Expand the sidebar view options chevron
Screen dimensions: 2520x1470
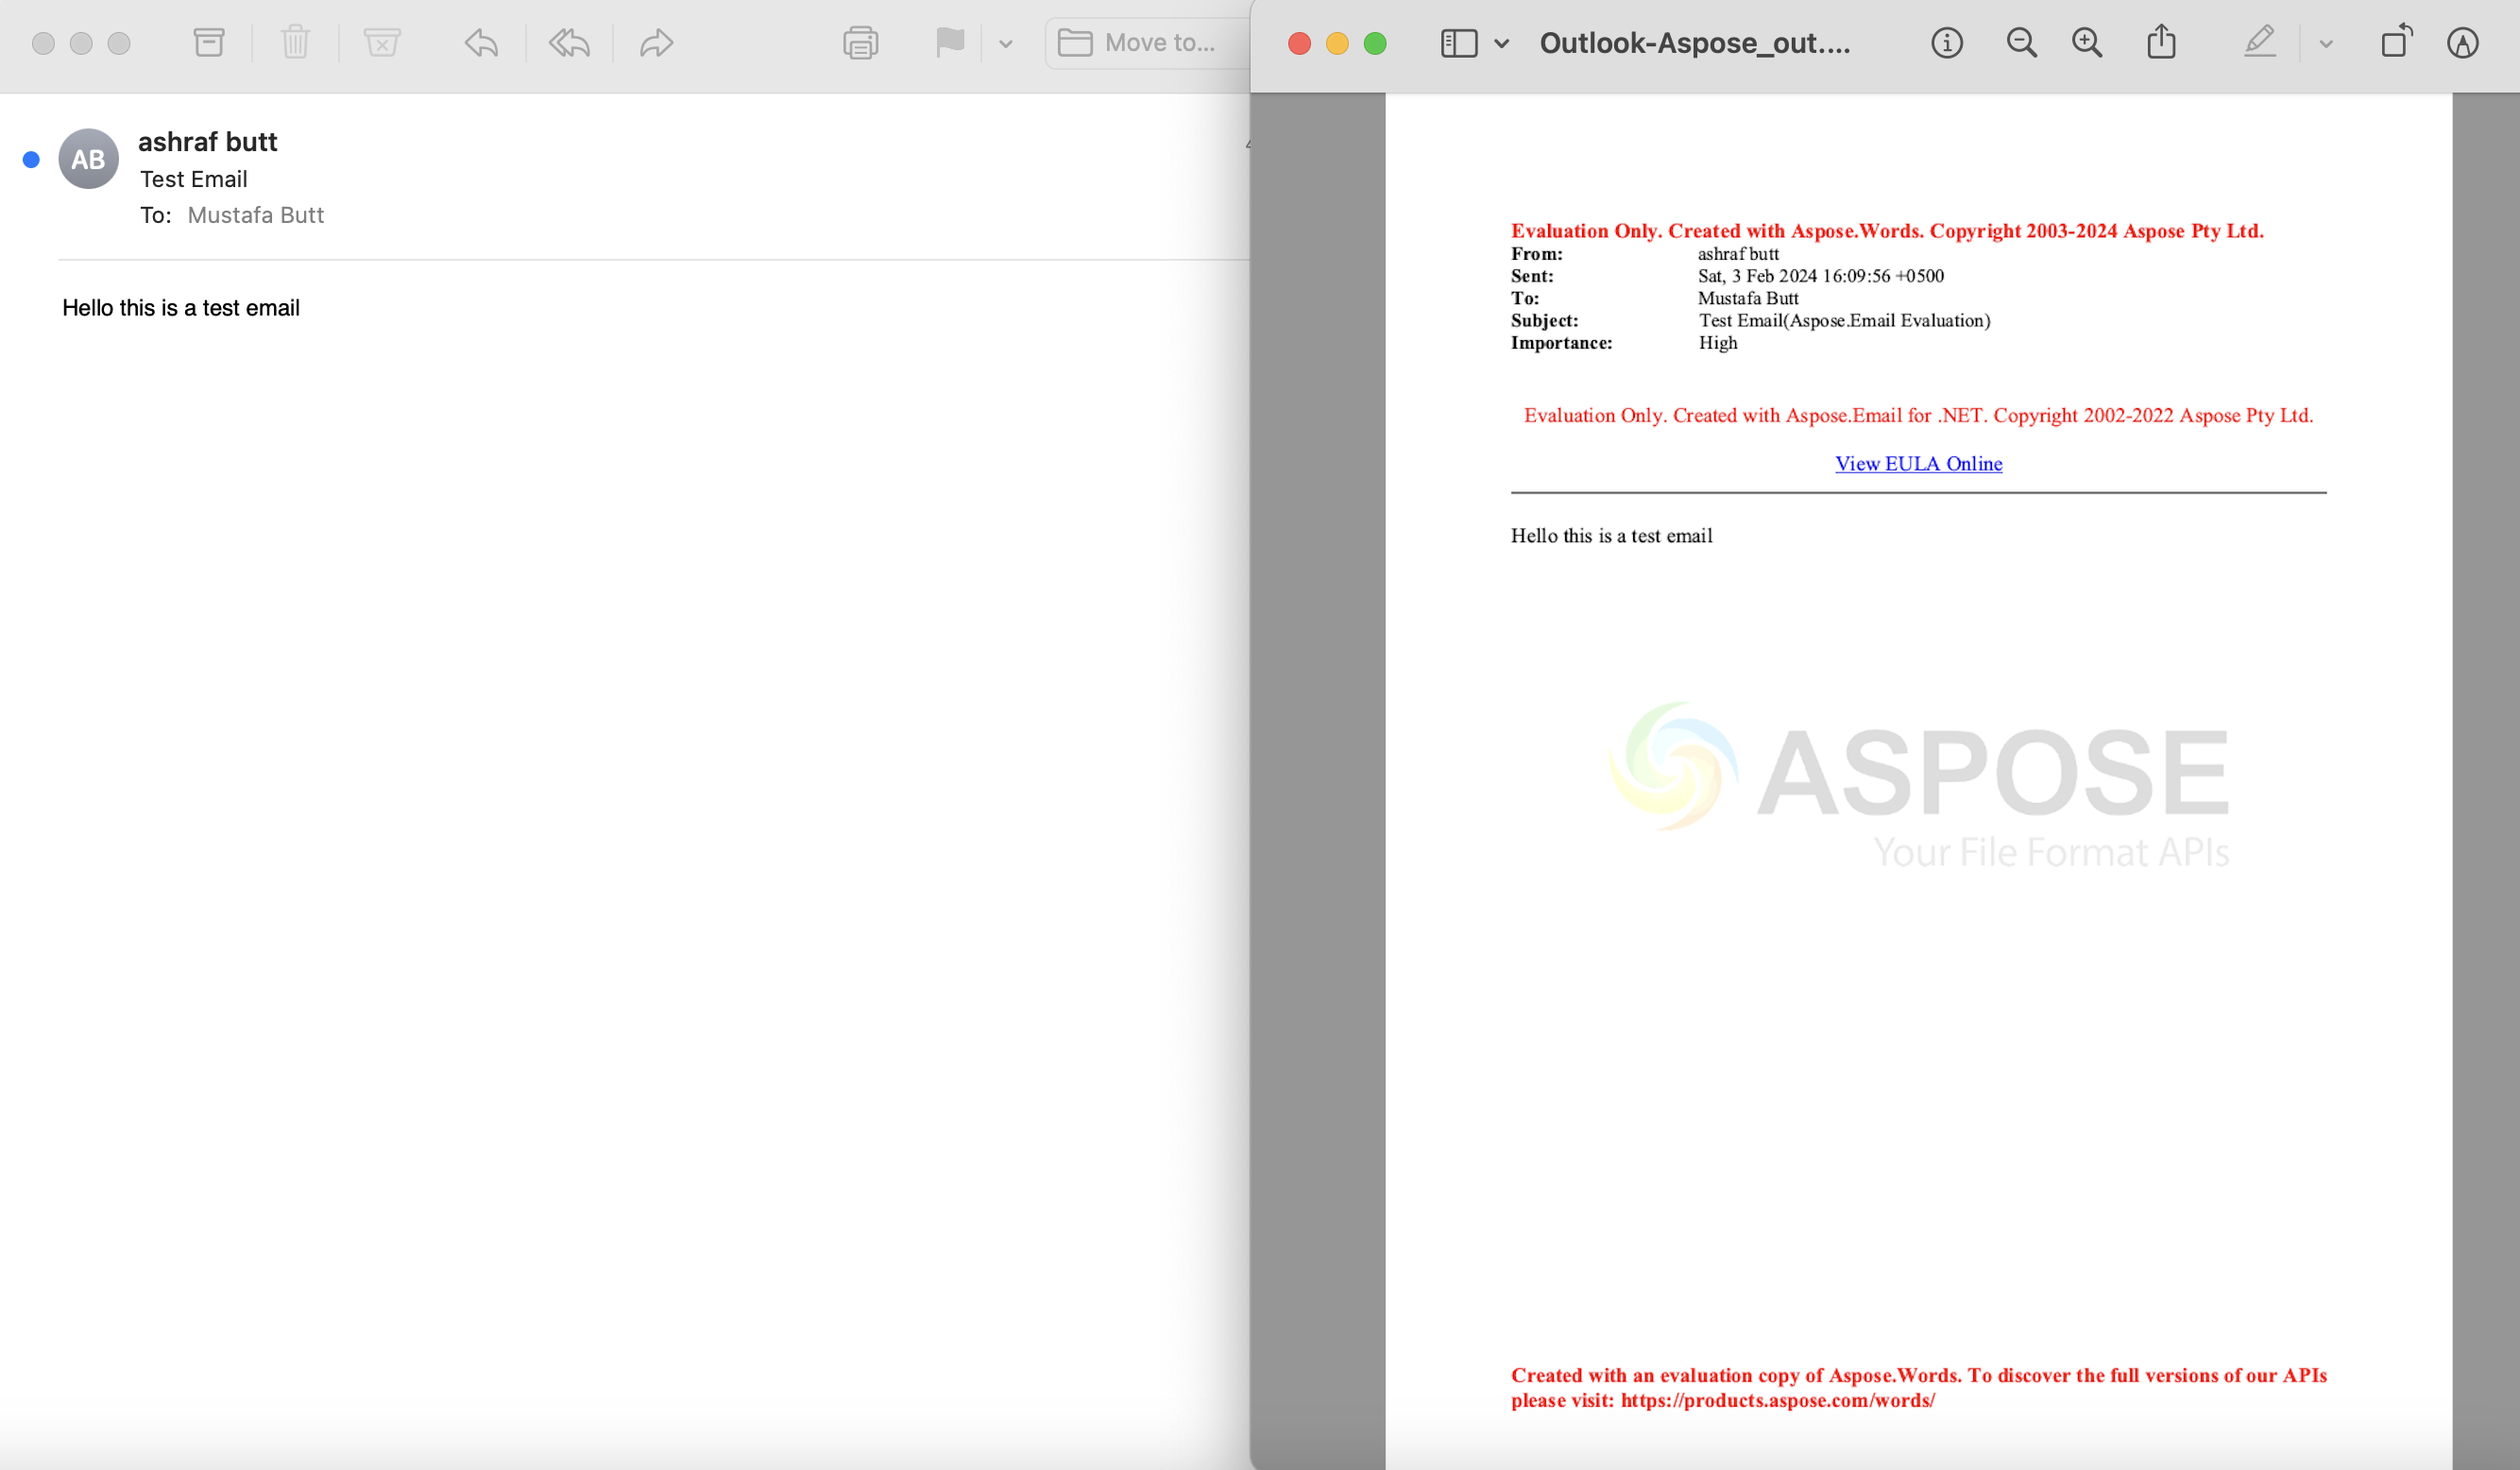pos(1501,43)
